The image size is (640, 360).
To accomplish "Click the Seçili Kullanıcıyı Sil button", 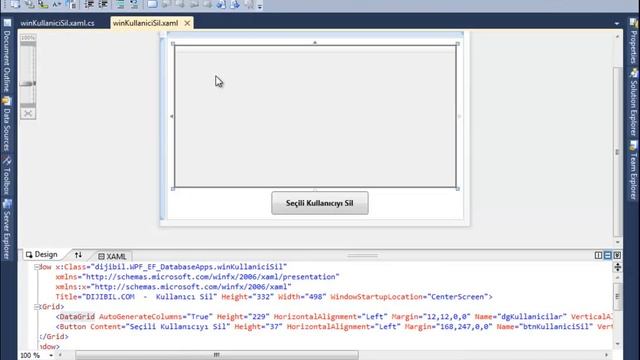I will [320, 203].
